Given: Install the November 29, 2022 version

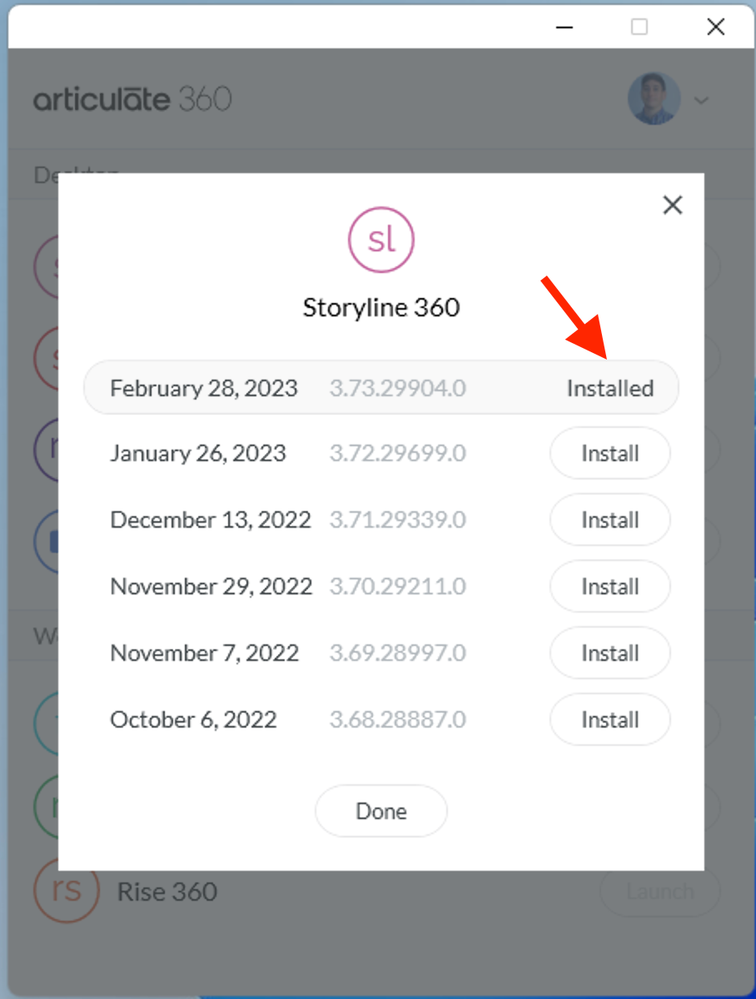Looking at the screenshot, I should click(610, 587).
